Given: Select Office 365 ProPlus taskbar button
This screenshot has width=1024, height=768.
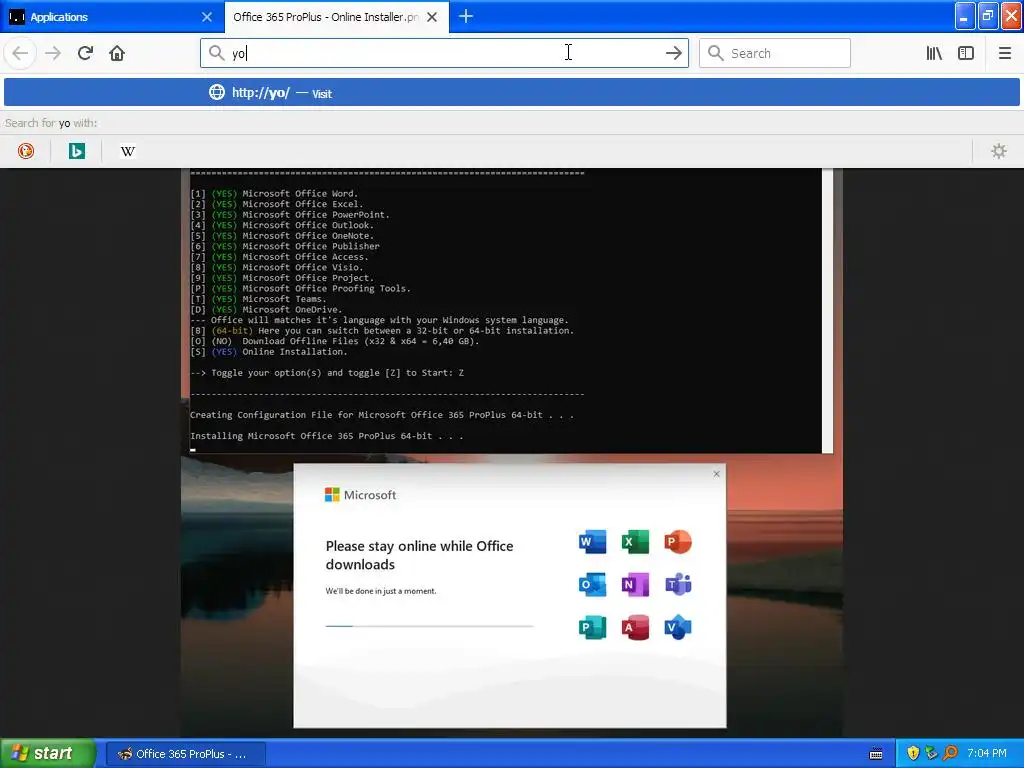Looking at the screenshot, I should [185, 754].
